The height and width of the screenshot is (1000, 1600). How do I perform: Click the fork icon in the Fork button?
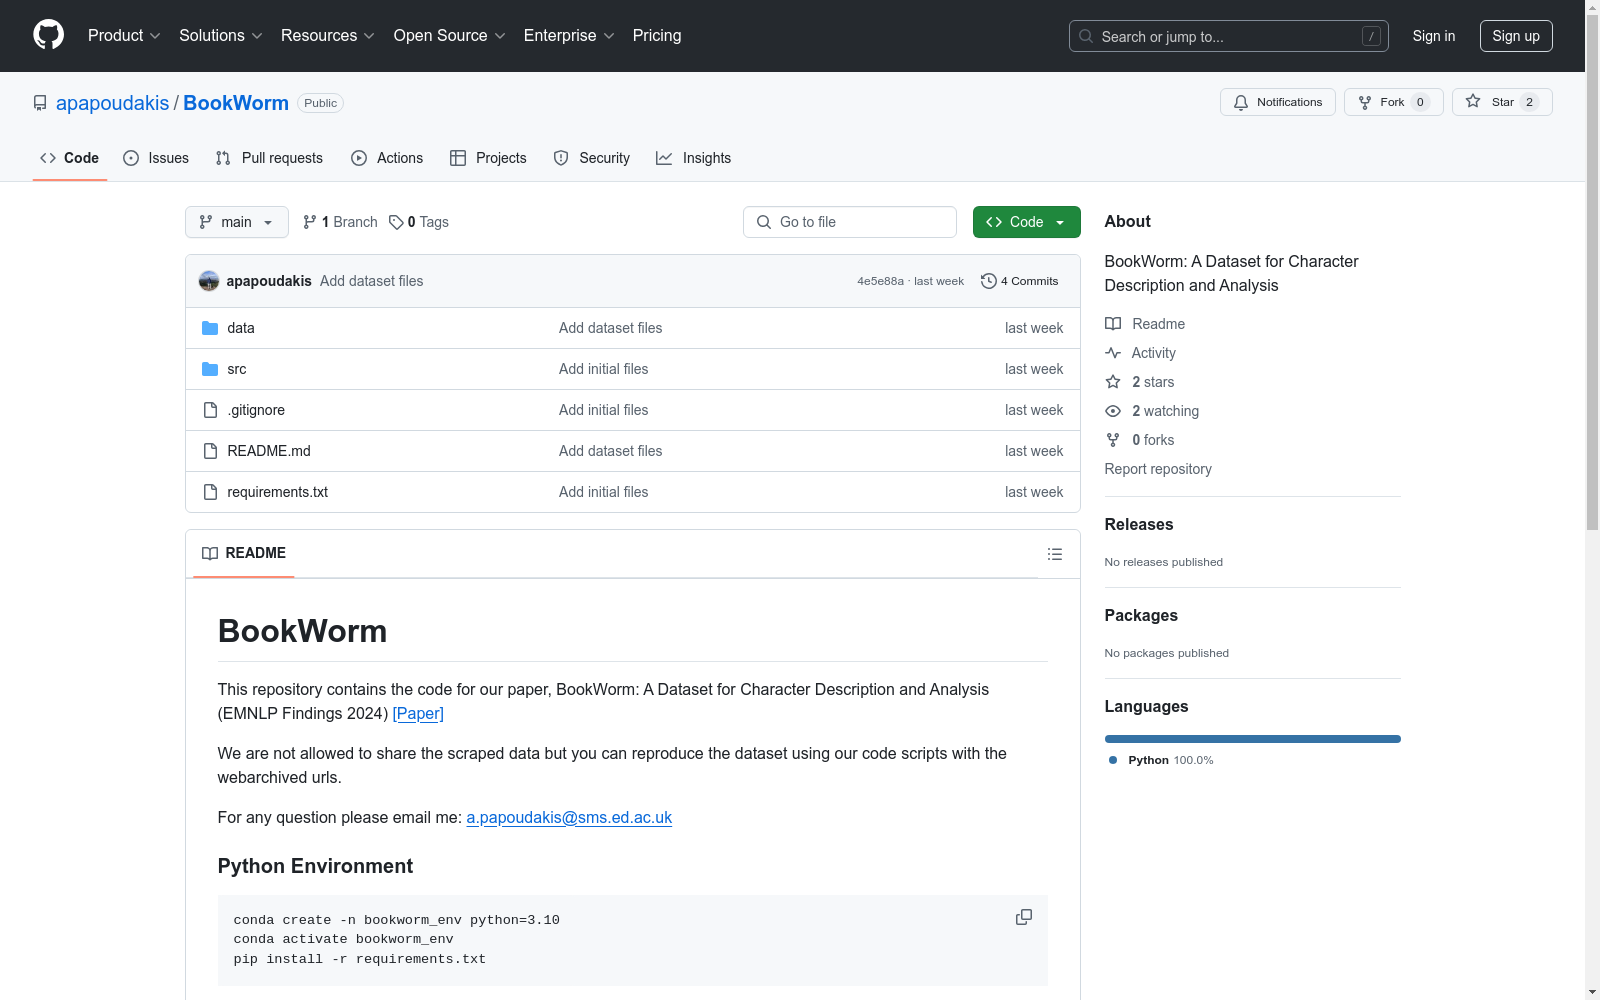pos(1365,102)
